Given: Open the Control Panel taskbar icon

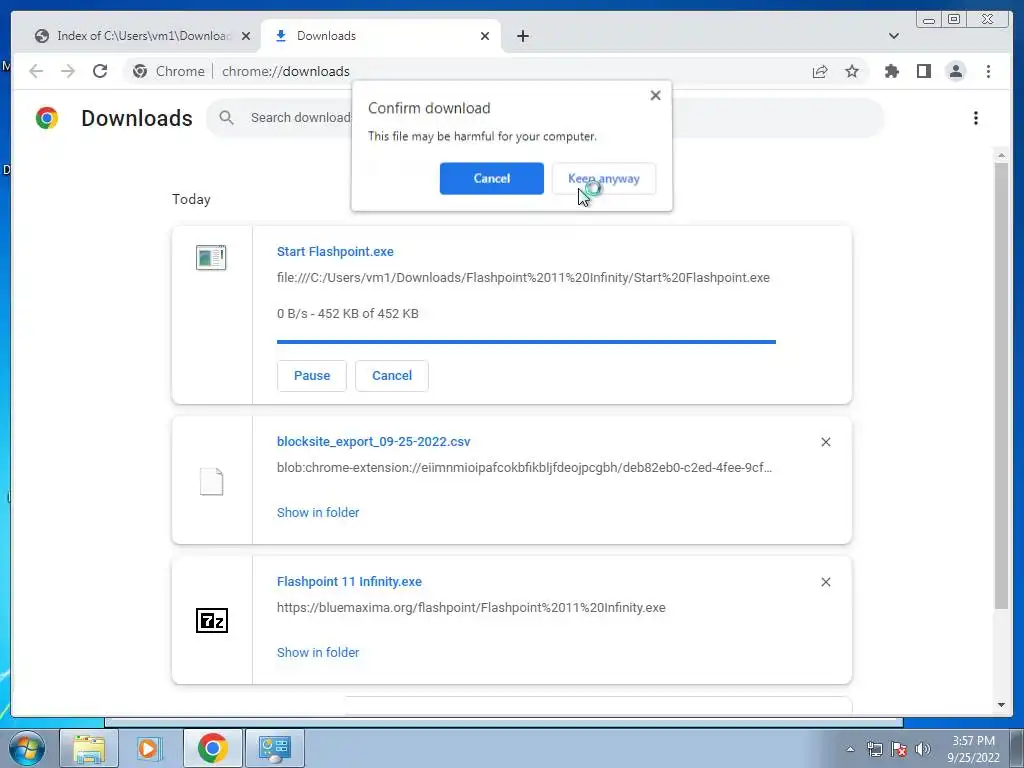Looking at the screenshot, I should coord(274,748).
